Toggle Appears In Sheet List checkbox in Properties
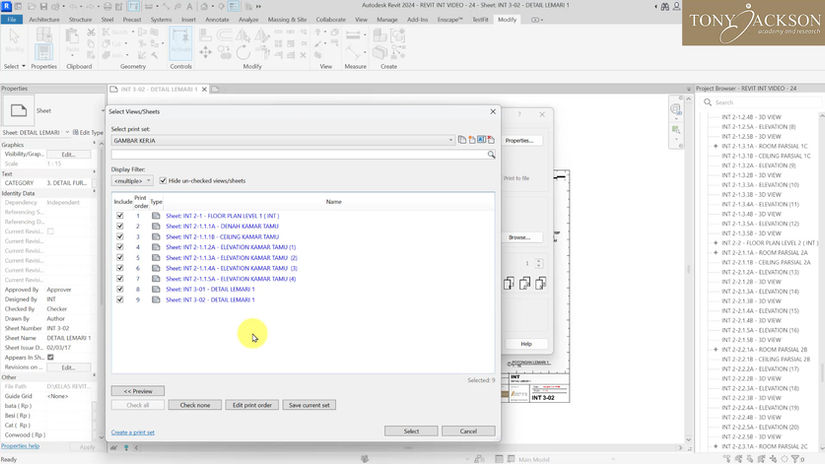 pos(51,357)
